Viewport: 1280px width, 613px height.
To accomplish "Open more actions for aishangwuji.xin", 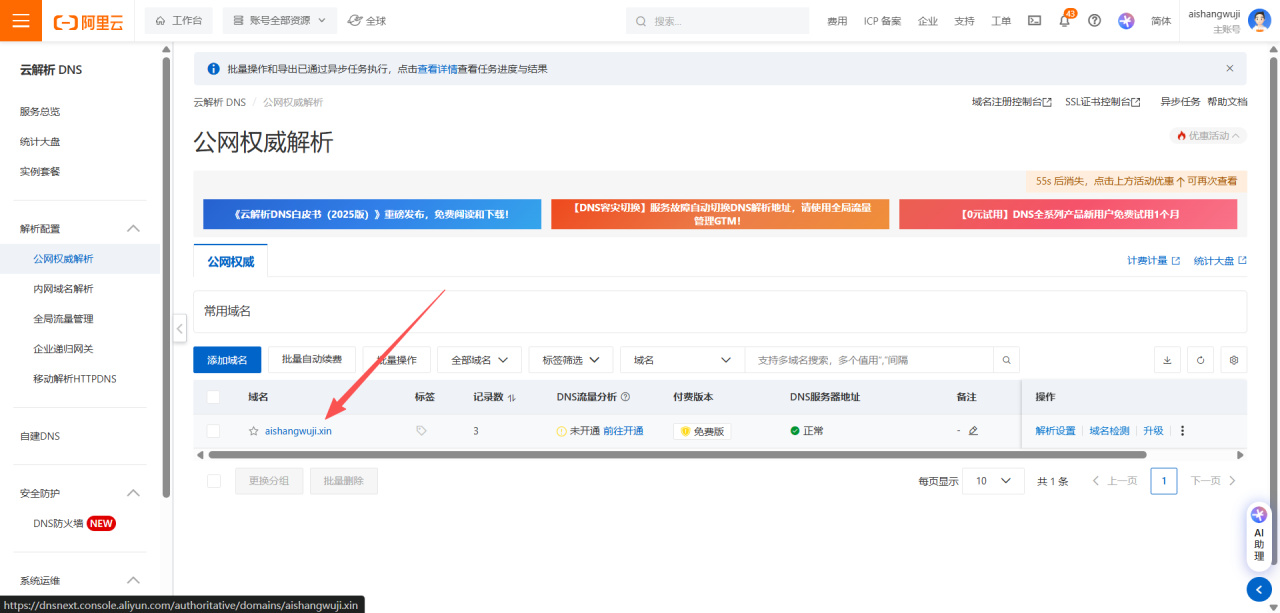I will pyautogui.click(x=1182, y=431).
